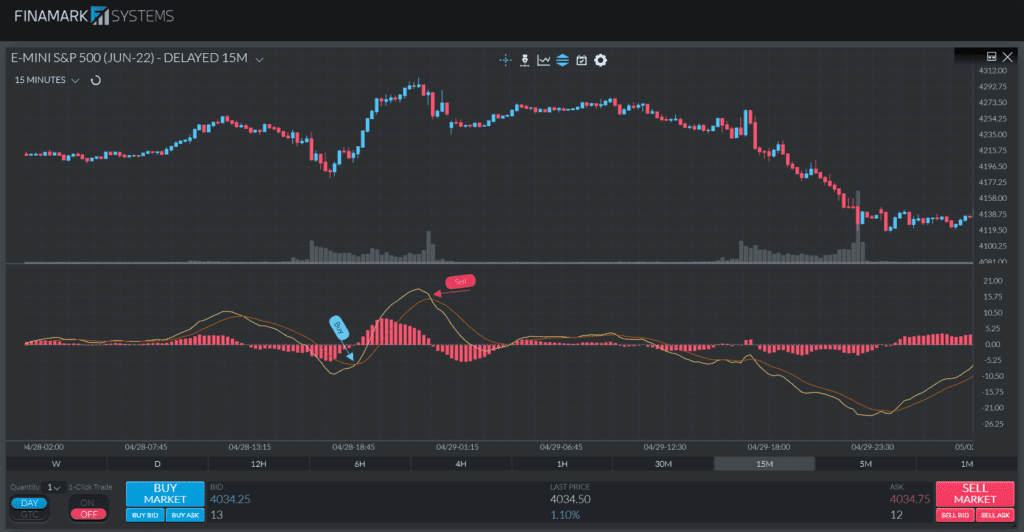Select the 5M timeframe tab

tap(865, 464)
